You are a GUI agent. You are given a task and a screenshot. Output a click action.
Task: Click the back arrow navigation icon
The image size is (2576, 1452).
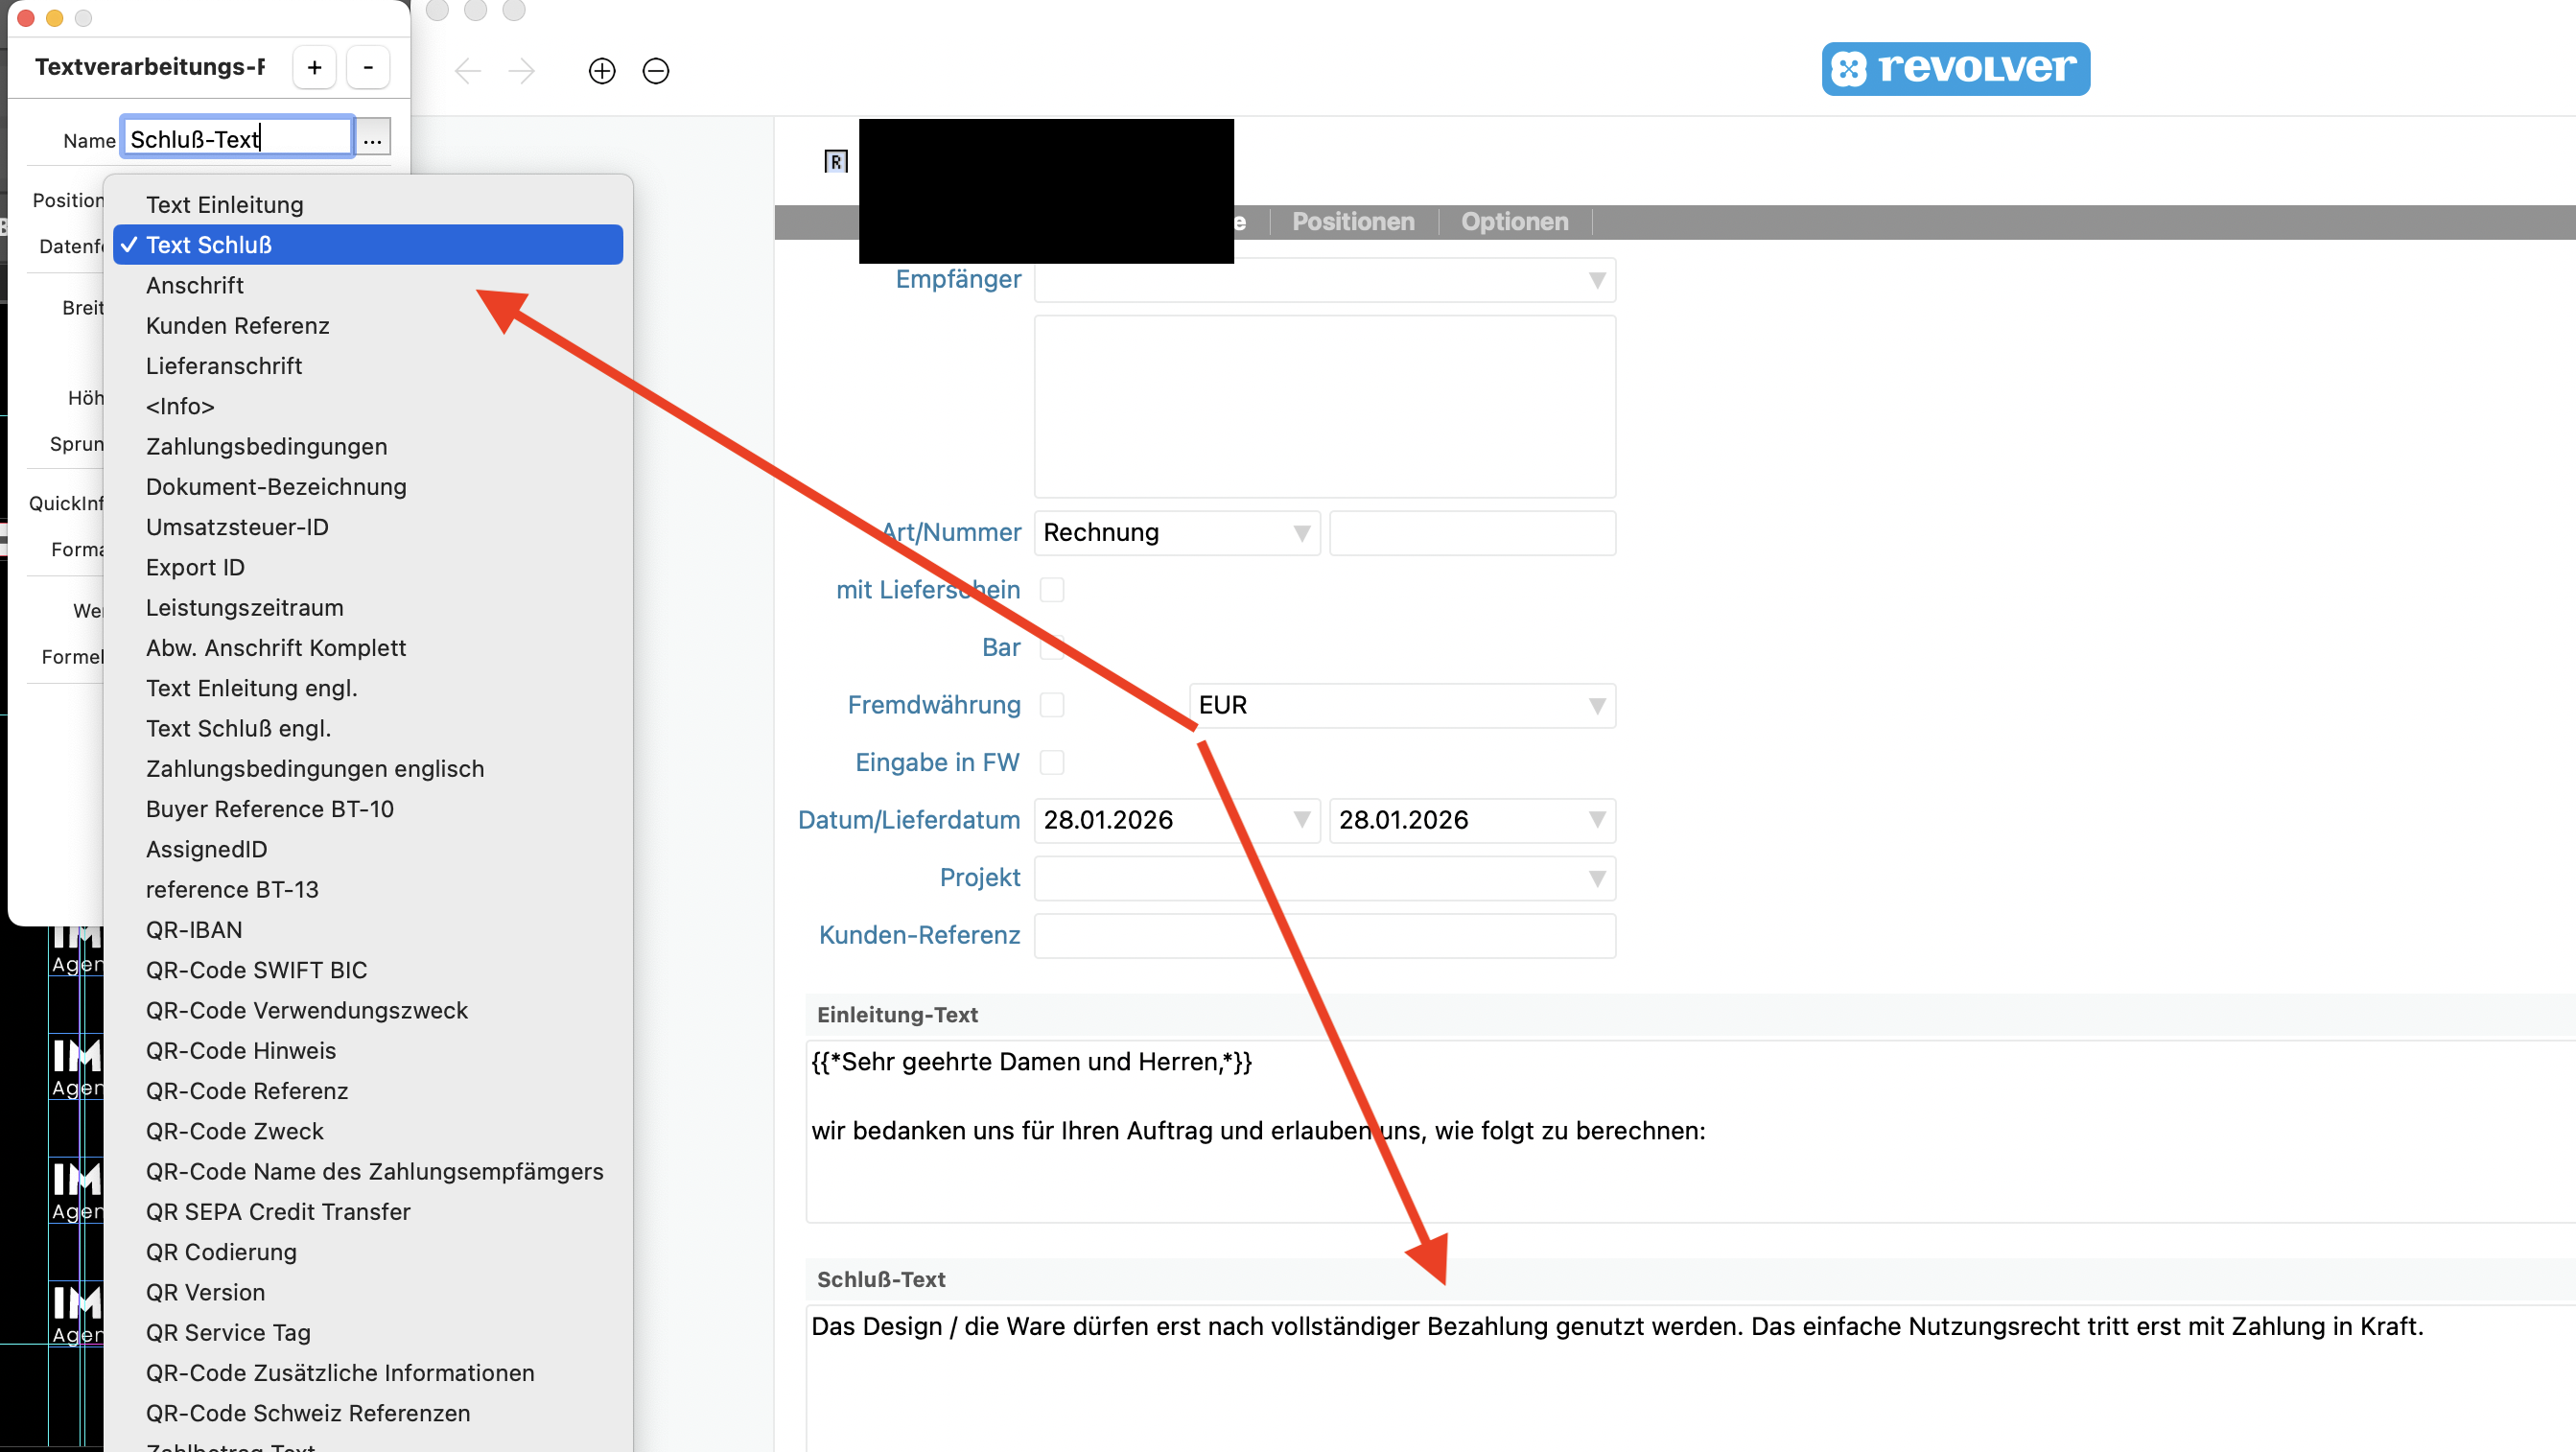pos(468,71)
